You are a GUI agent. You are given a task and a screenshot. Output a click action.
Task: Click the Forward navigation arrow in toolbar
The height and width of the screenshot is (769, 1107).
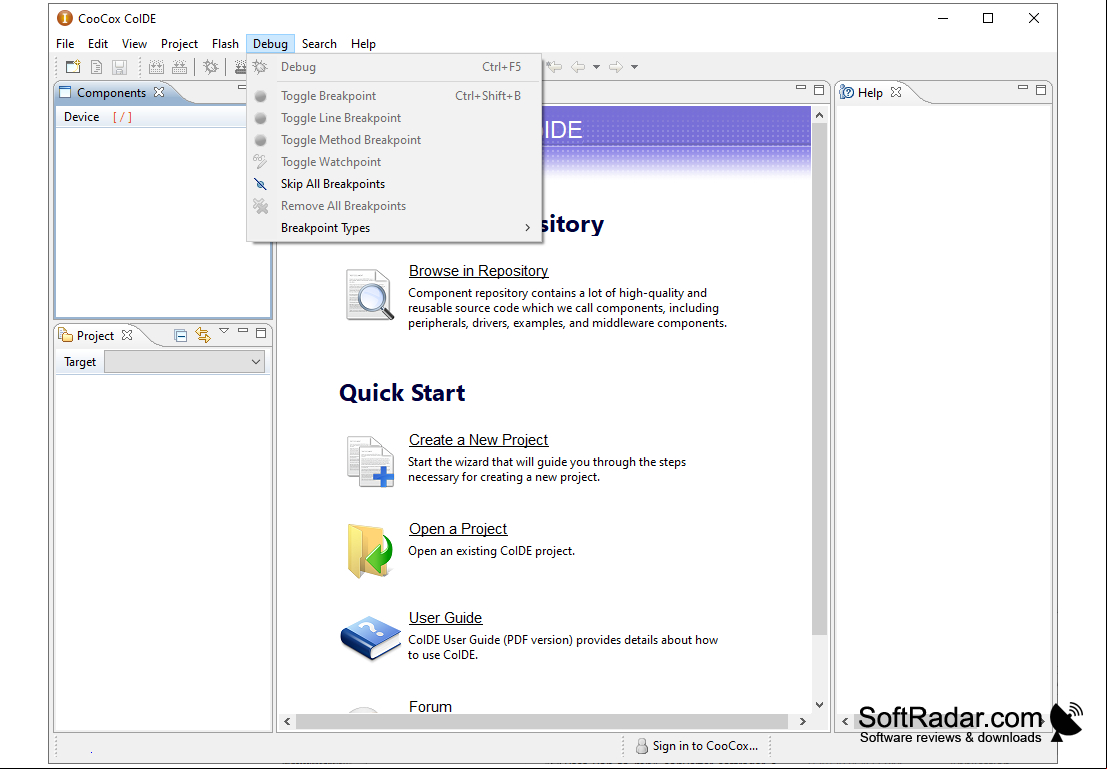[616, 67]
